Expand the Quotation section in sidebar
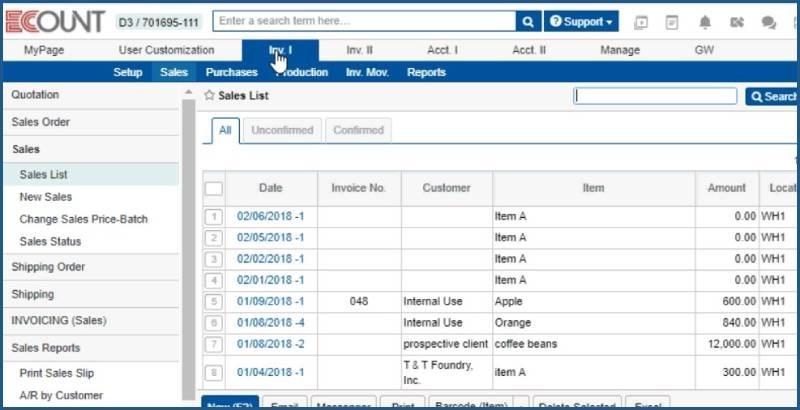The image size is (800, 410). click(35, 95)
